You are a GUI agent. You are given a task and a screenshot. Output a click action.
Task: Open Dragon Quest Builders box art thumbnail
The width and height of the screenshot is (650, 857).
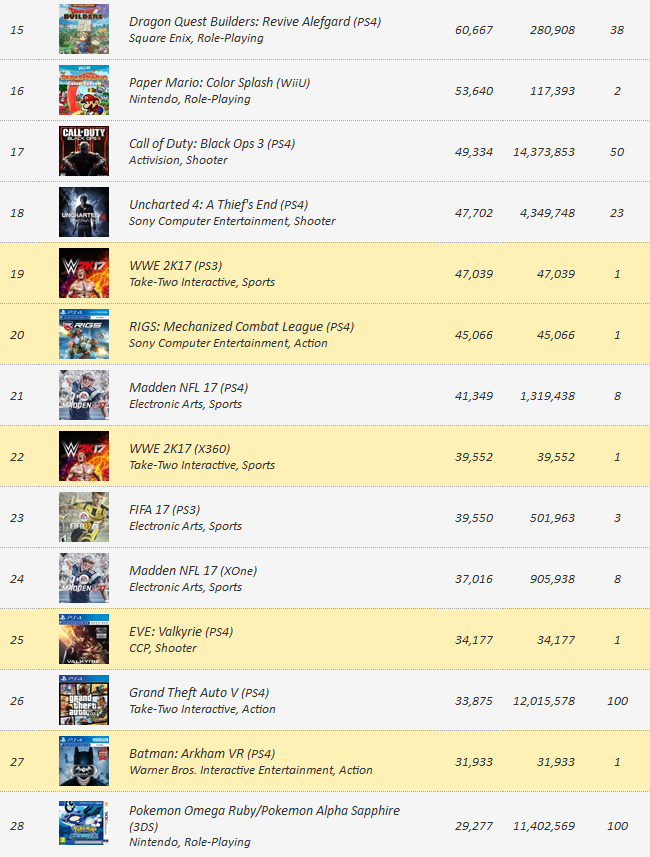tap(84, 29)
